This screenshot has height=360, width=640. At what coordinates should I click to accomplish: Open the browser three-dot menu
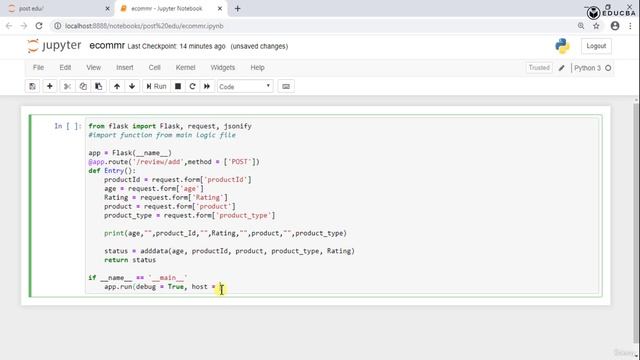click(630, 26)
